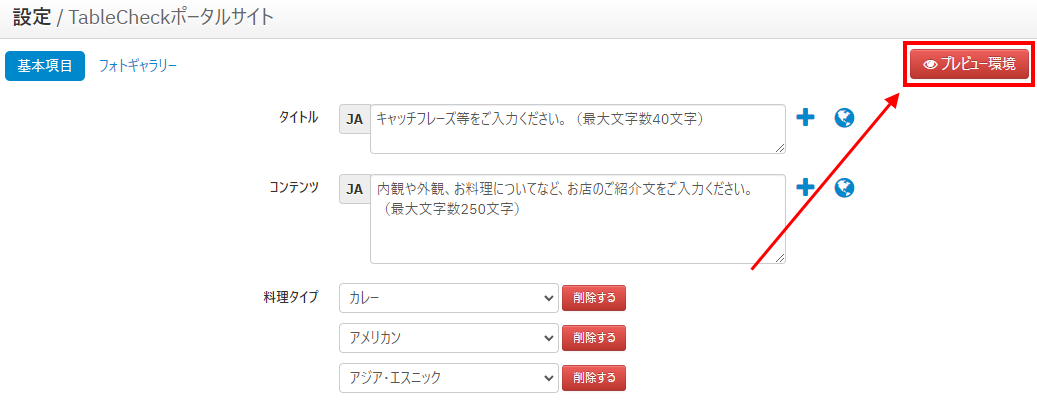Open the アメリカン cuisine type dropdown
This screenshot has width=1037, height=403.
tap(449, 337)
